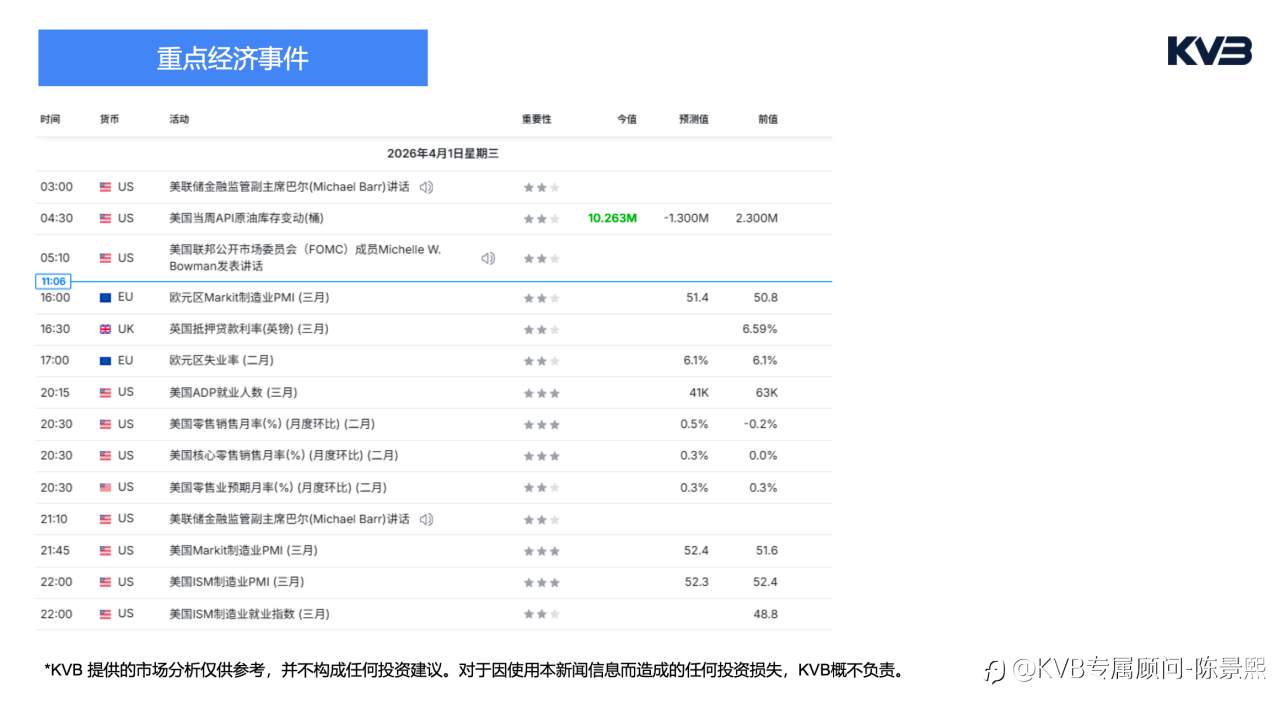Click star rating for 欧元区失业率 row
This screenshot has width=1280, height=708.
pos(541,361)
